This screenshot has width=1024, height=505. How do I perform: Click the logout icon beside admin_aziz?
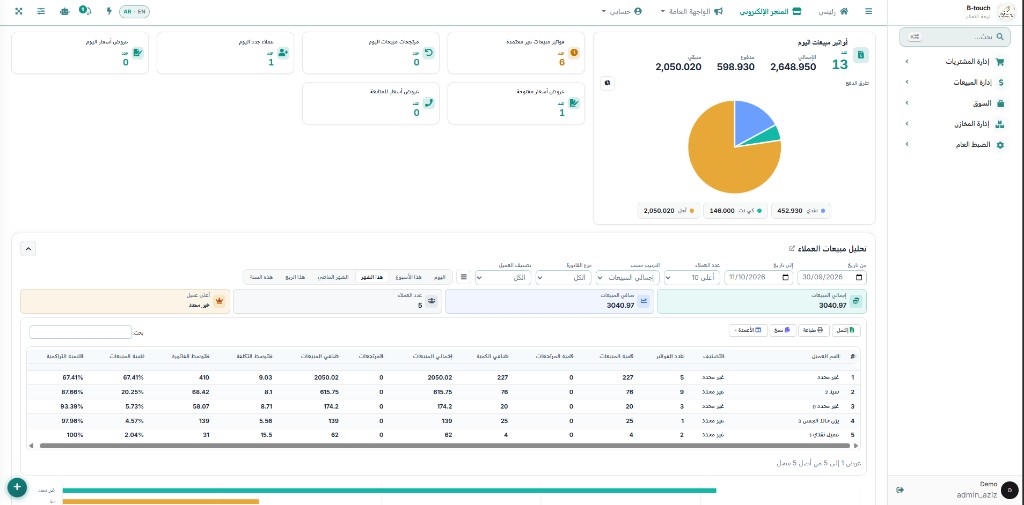[901, 489]
